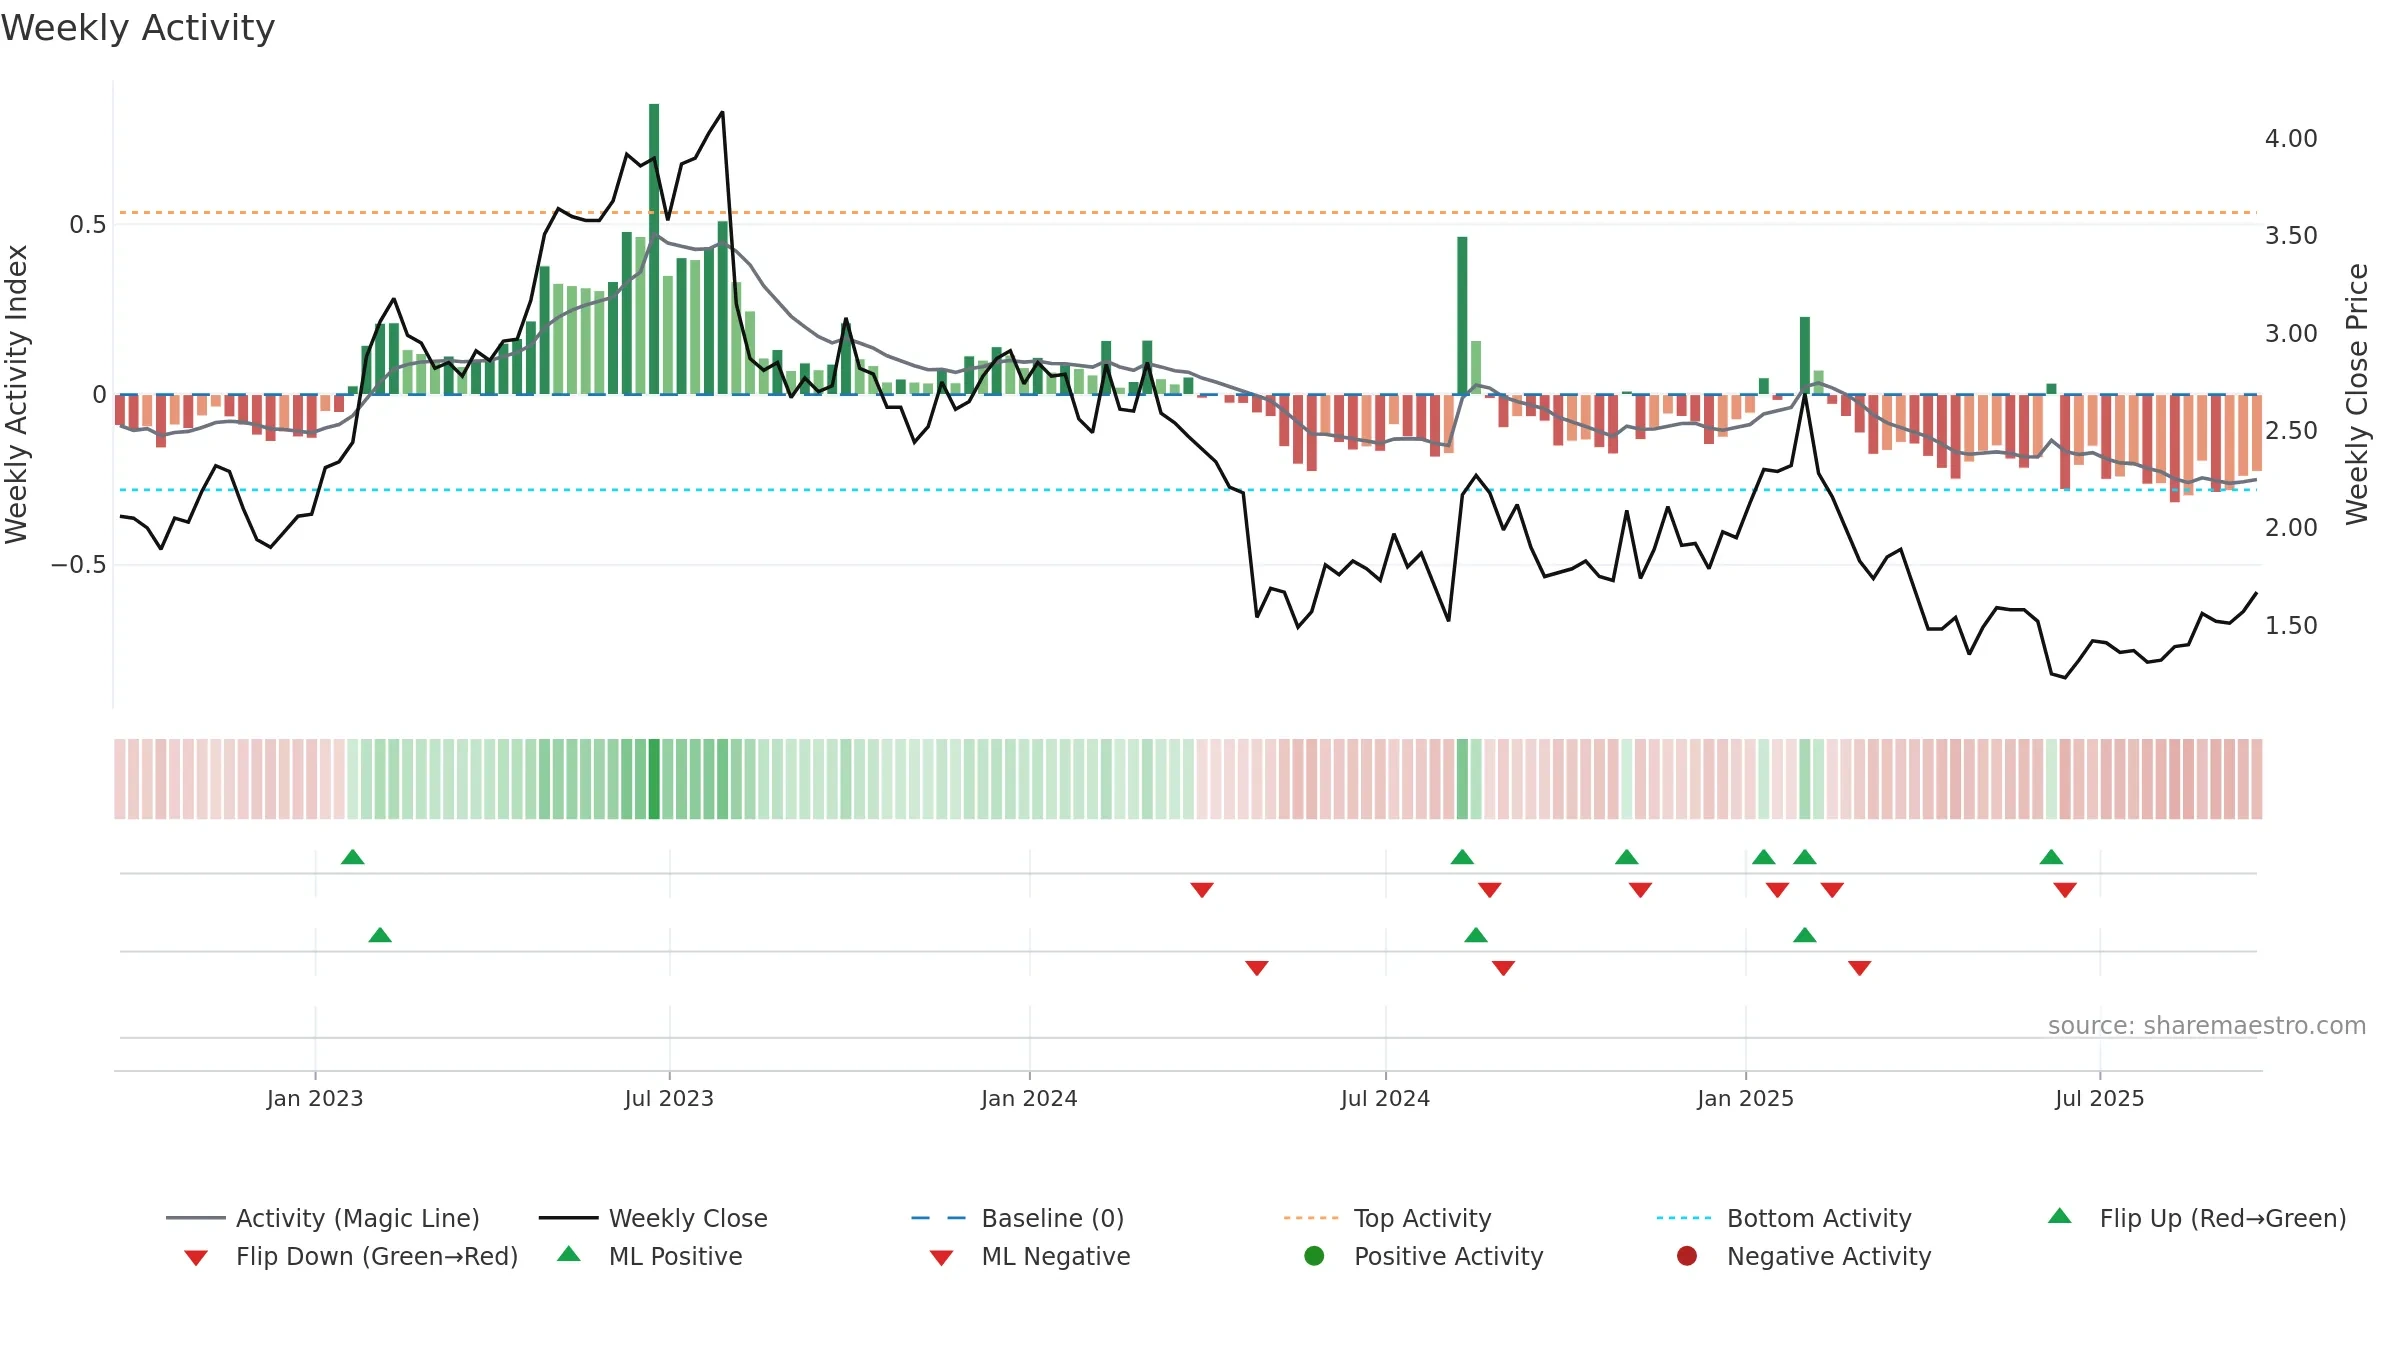Toggle Bottom Activity legend entry
Image resolution: width=2400 pixels, height=1350 pixels.
[1784, 1218]
